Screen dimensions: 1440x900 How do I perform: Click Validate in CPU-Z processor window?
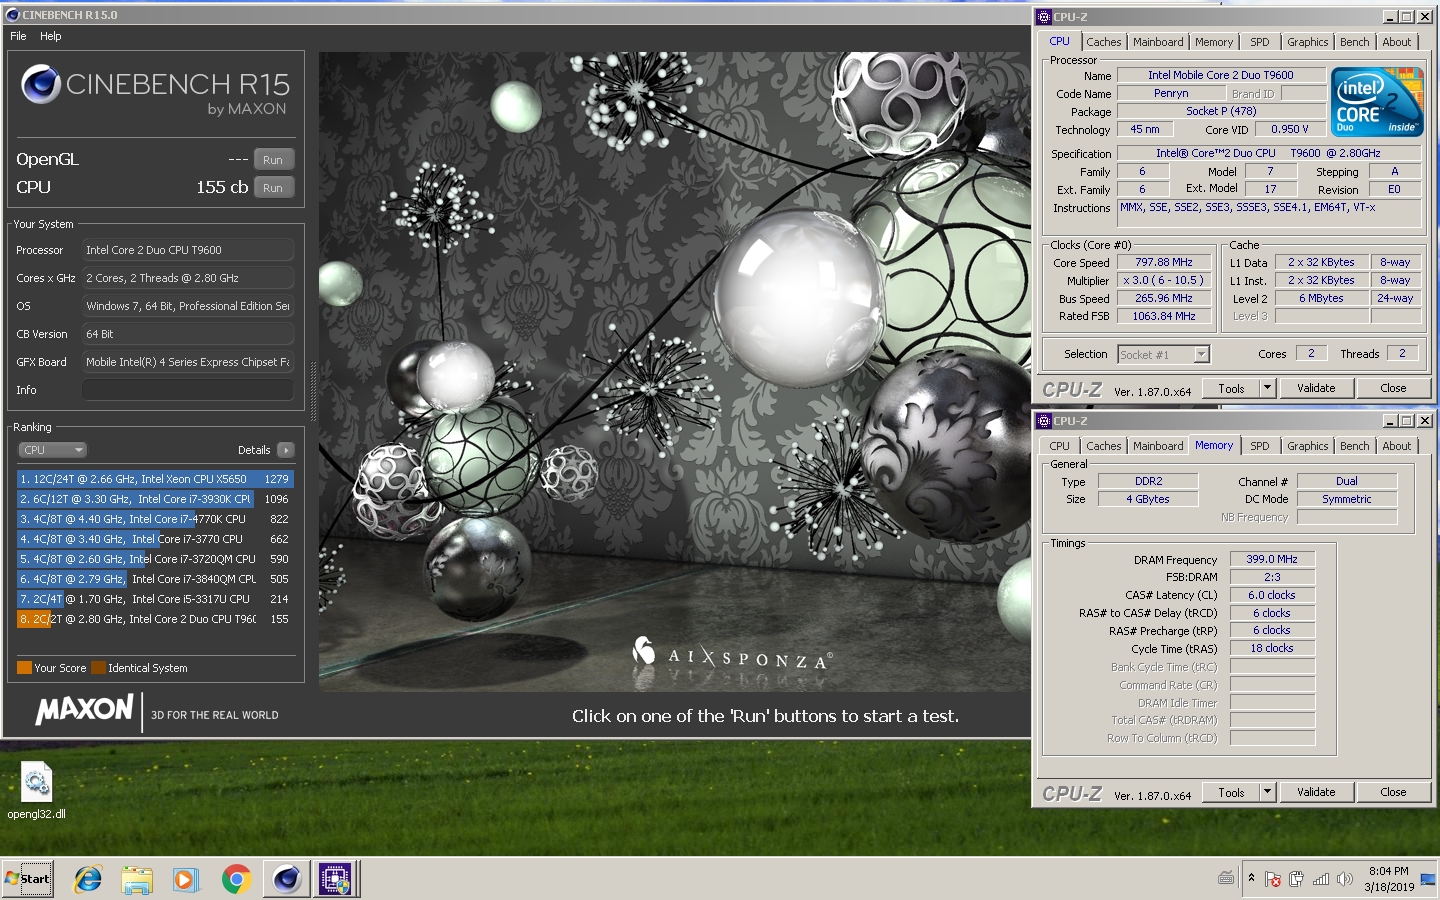(x=1316, y=388)
